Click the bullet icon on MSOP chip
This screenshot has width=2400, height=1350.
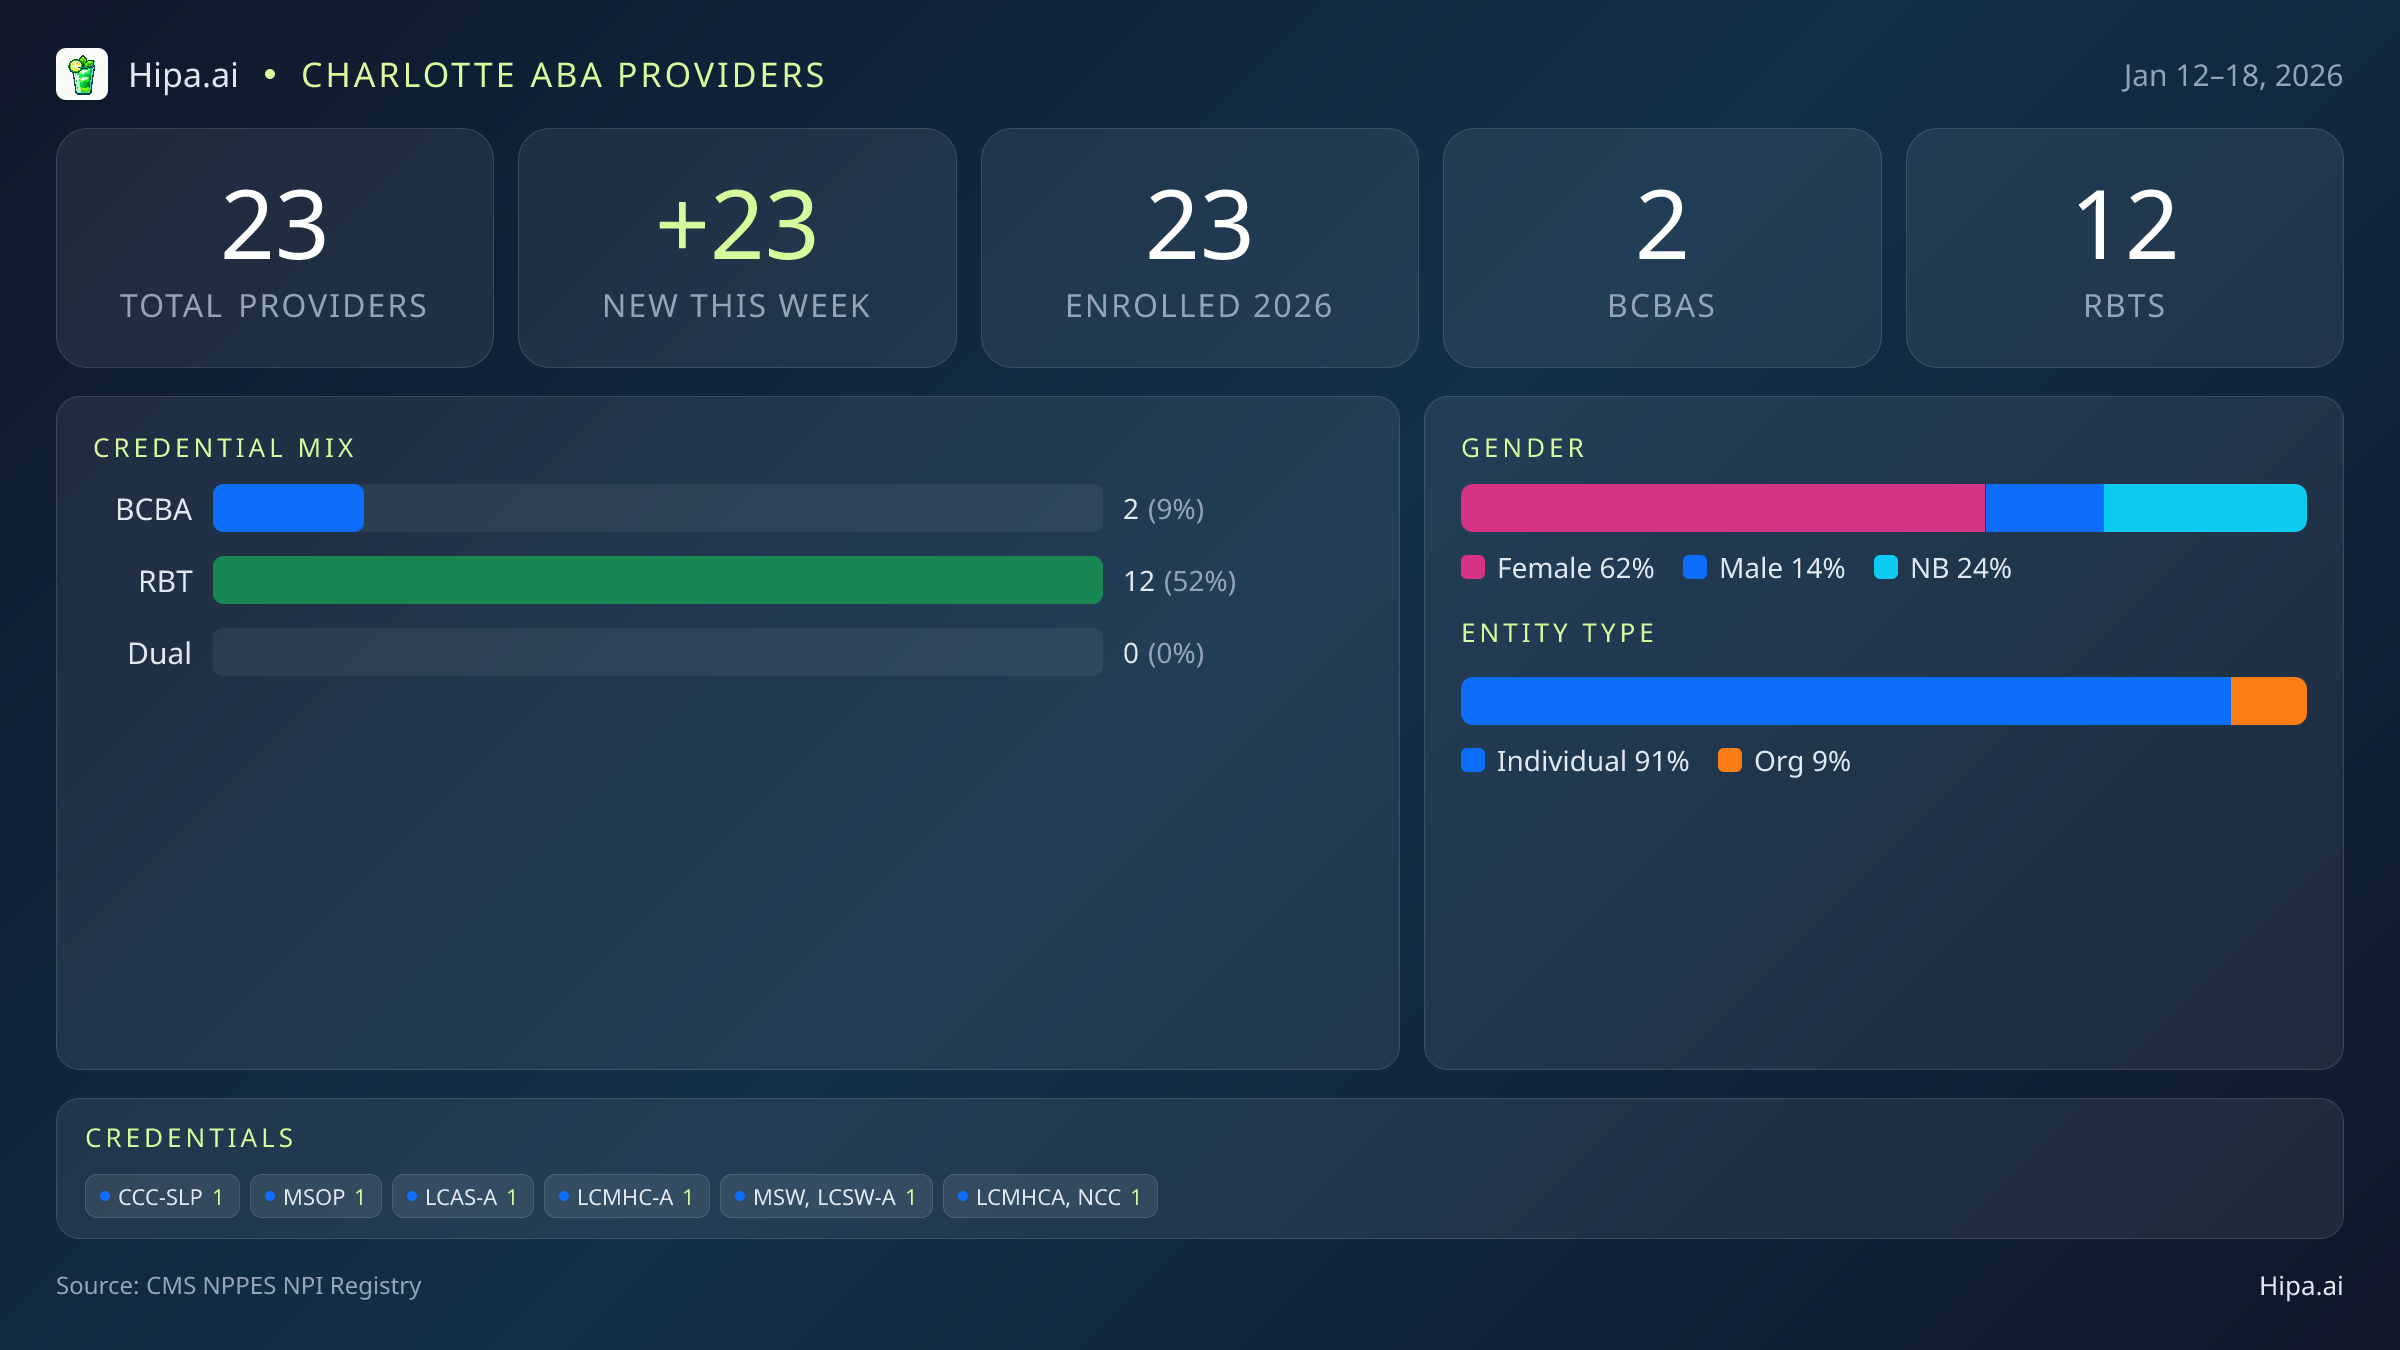click(x=268, y=1195)
